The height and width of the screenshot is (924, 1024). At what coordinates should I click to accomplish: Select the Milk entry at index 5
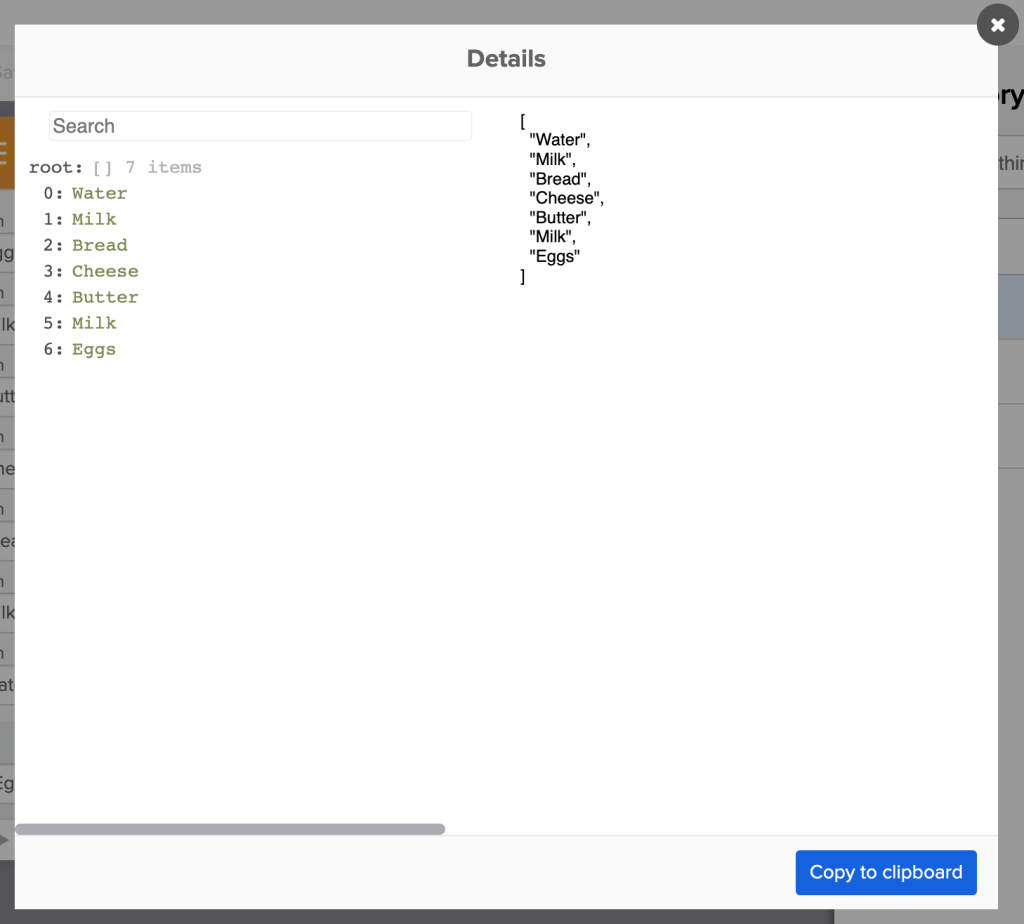[x=94, y=324]
